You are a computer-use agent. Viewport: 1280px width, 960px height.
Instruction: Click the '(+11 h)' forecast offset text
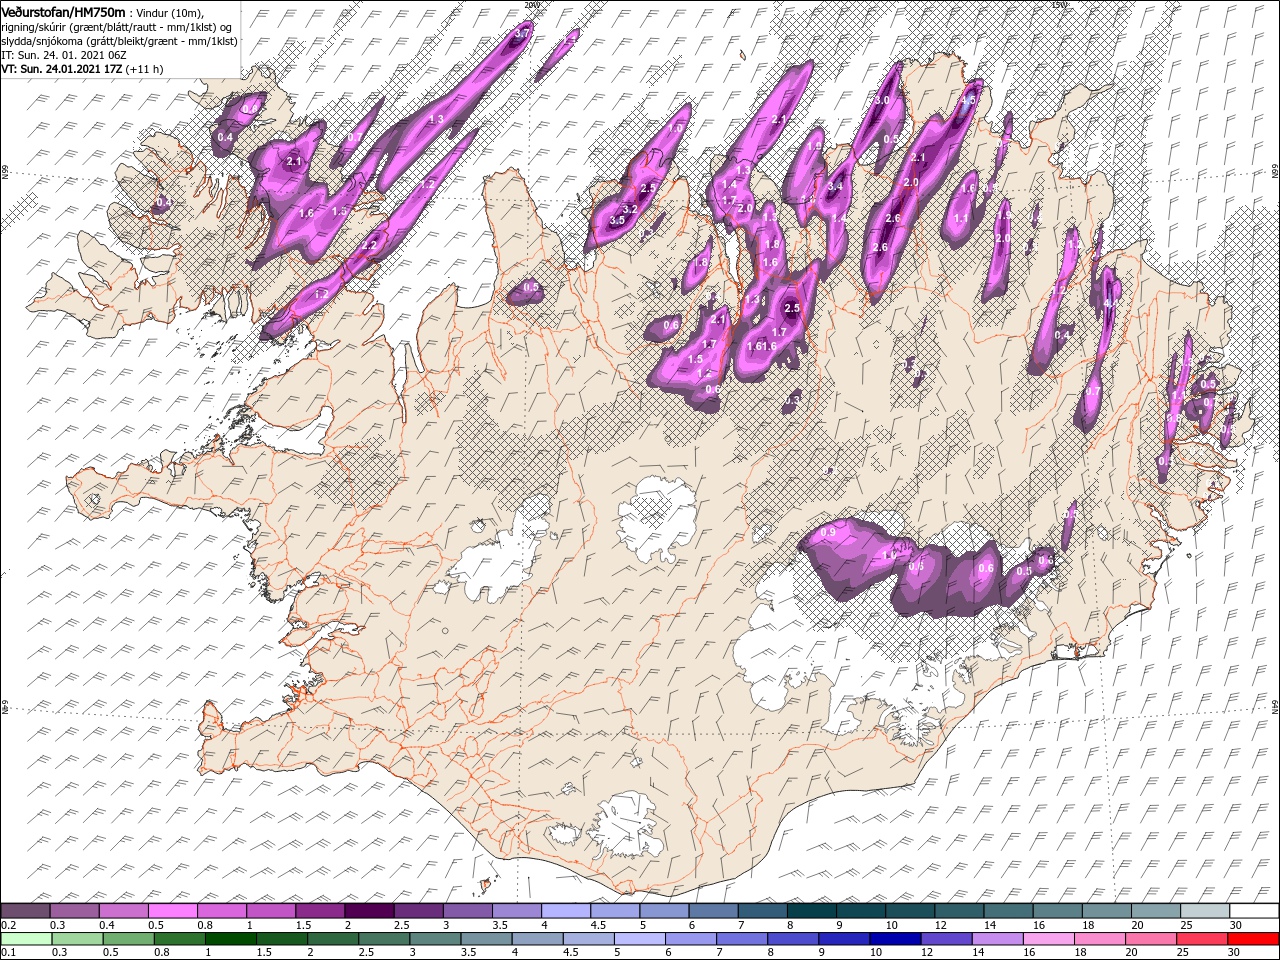coord(145,69)
